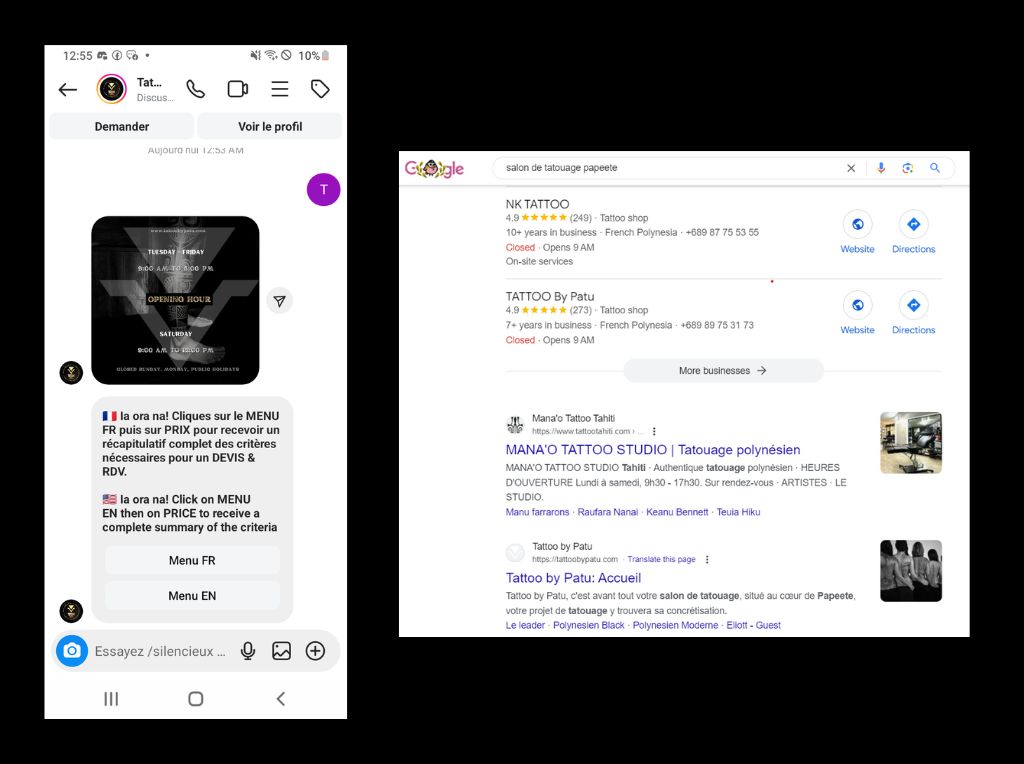
Task: Open the Manu farrarons sitelink
Action: pos(537,512)
